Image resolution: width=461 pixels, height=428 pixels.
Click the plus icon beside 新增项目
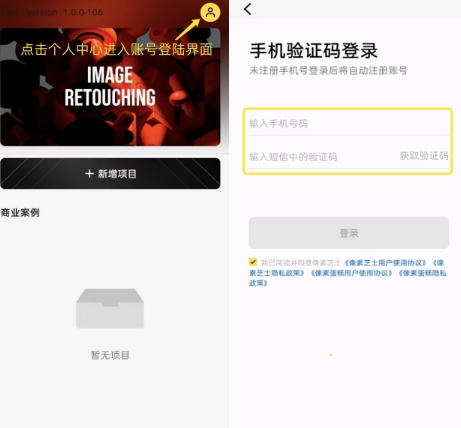pyautogui.click(x=89, y=174)
